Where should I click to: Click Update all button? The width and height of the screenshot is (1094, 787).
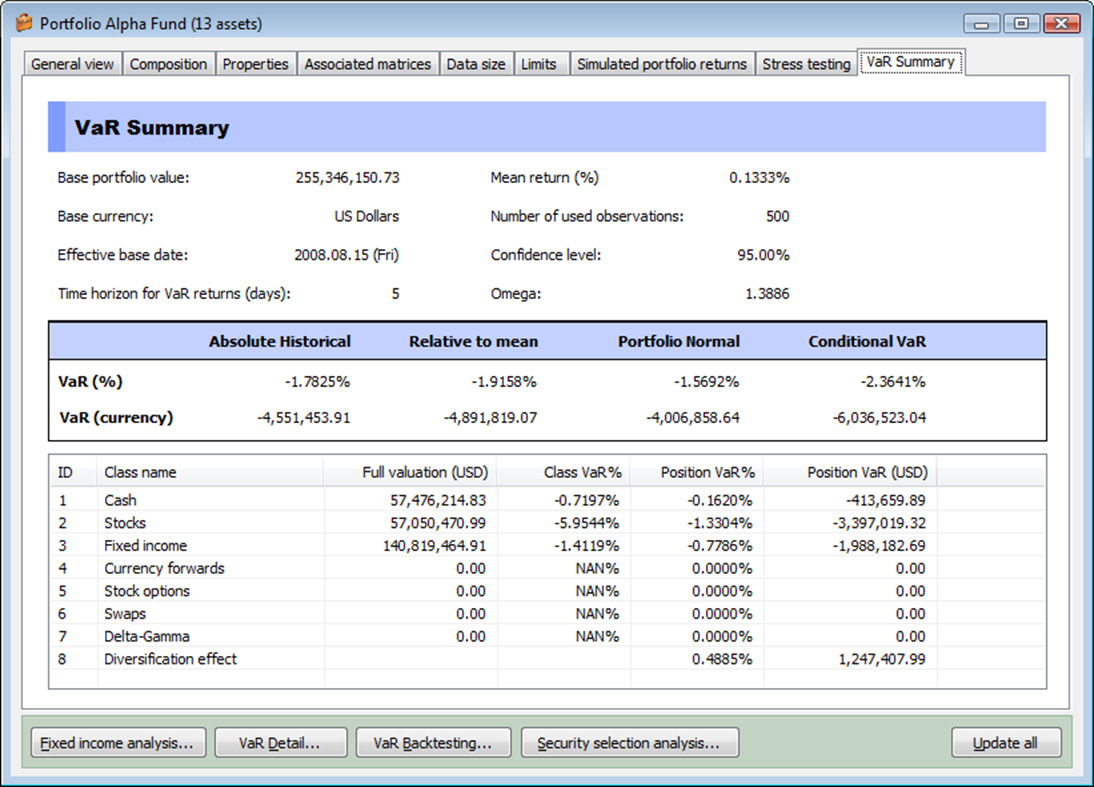[1006, 743]
